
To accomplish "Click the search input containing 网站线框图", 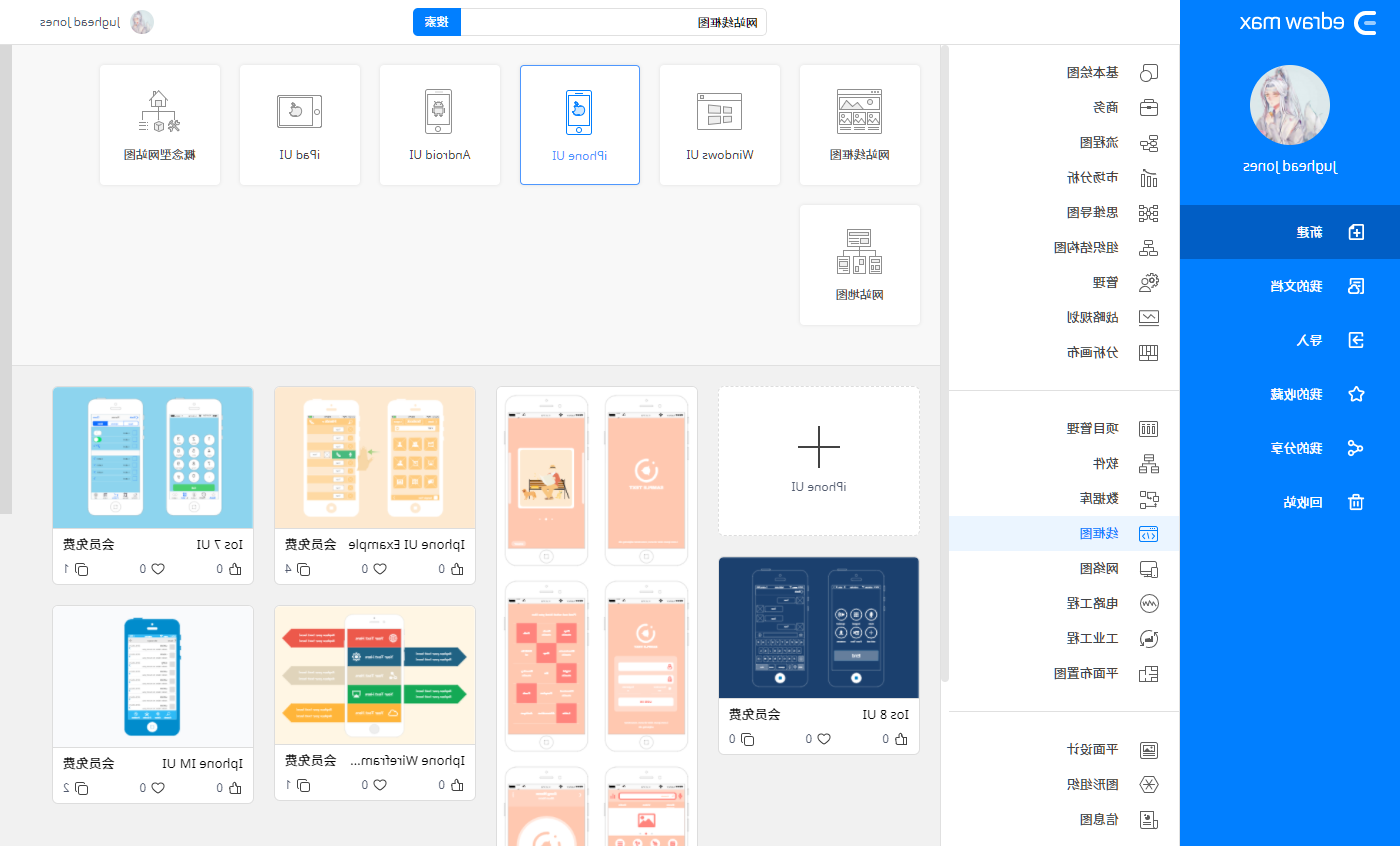I will [x=613, y=22].
